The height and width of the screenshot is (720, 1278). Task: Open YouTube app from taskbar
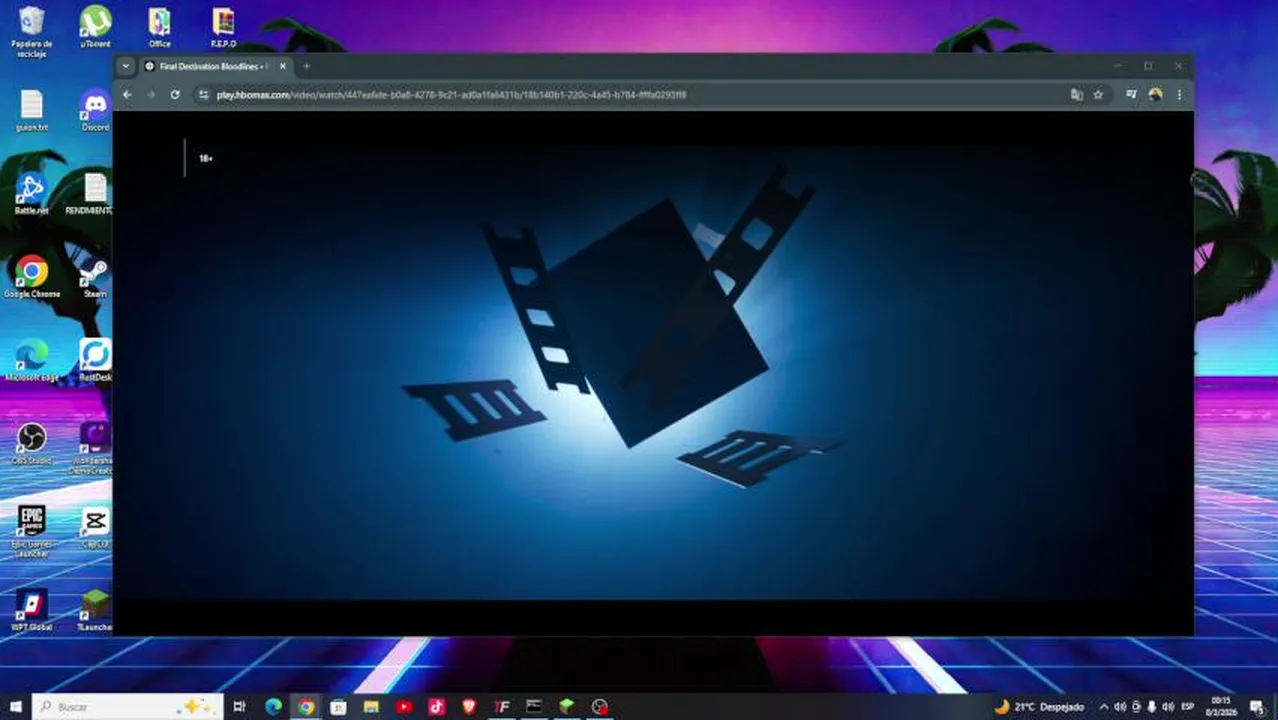click(x=403, y=706)
